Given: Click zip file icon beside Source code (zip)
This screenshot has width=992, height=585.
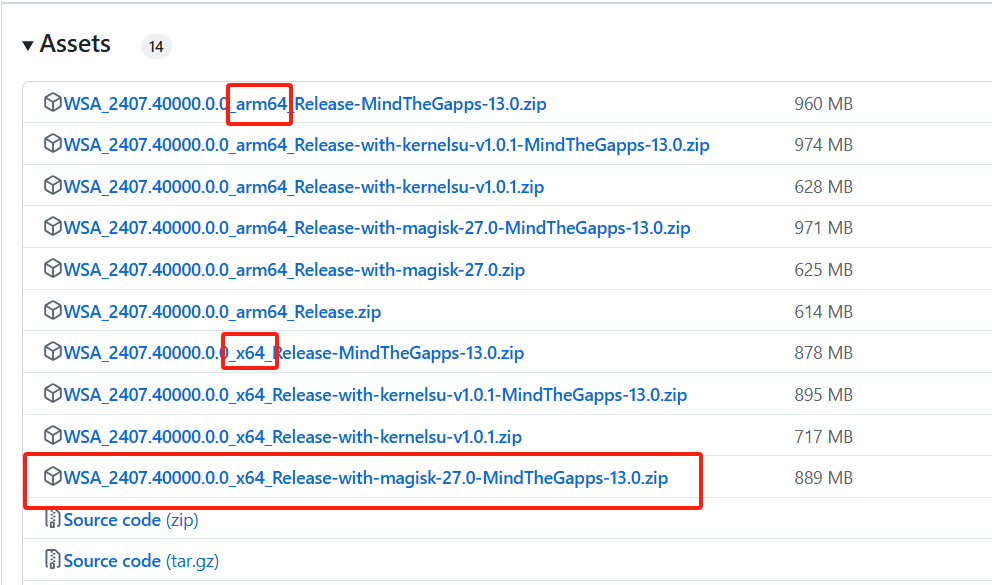Looking at the screenshot, I should [x=53, y=519].
